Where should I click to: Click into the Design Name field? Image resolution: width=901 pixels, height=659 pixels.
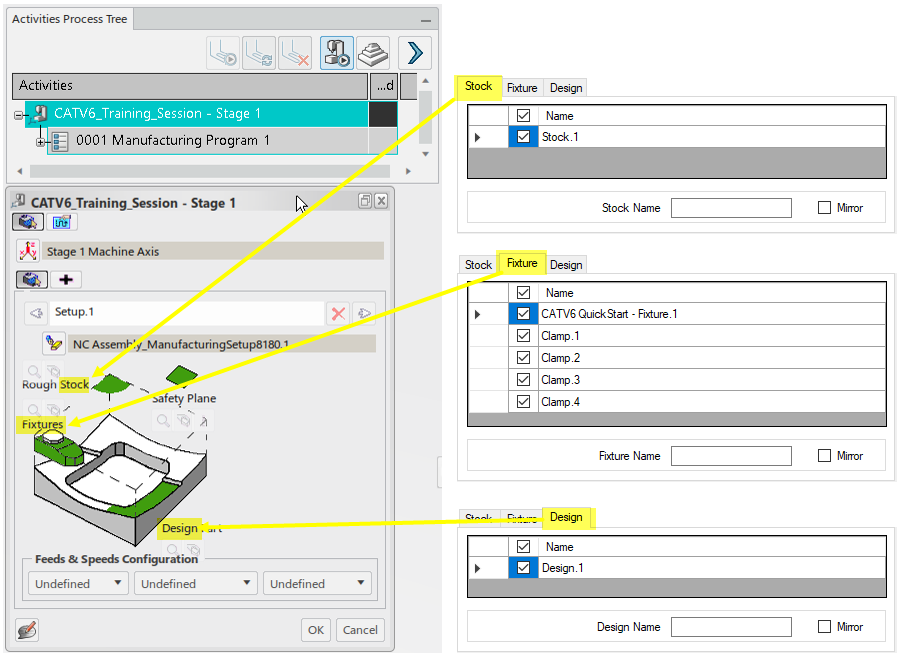click(x=731, y=627)
